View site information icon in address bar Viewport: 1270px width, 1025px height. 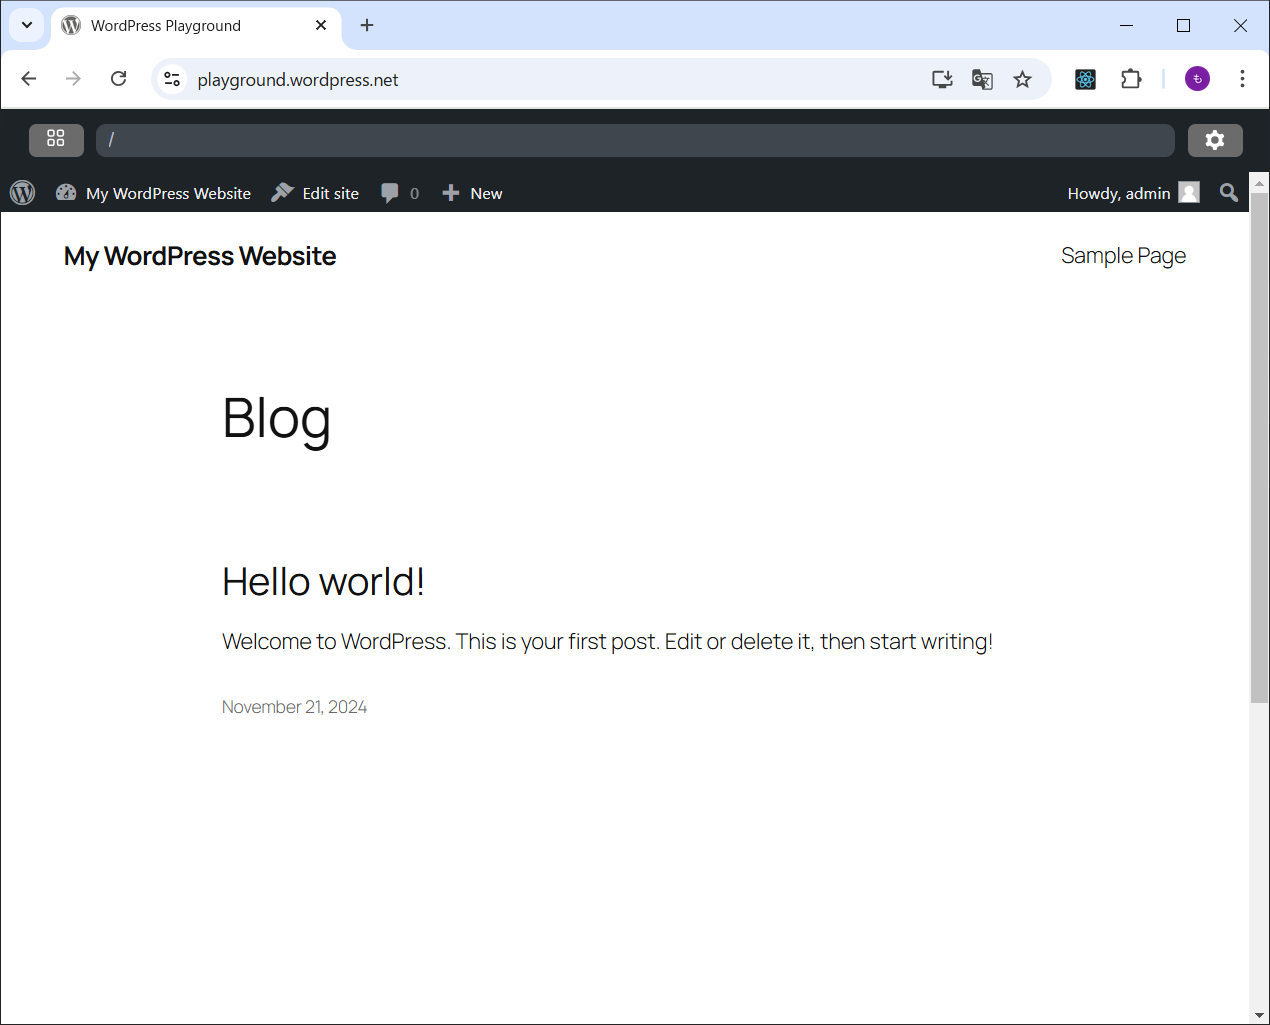coord(172,79)
